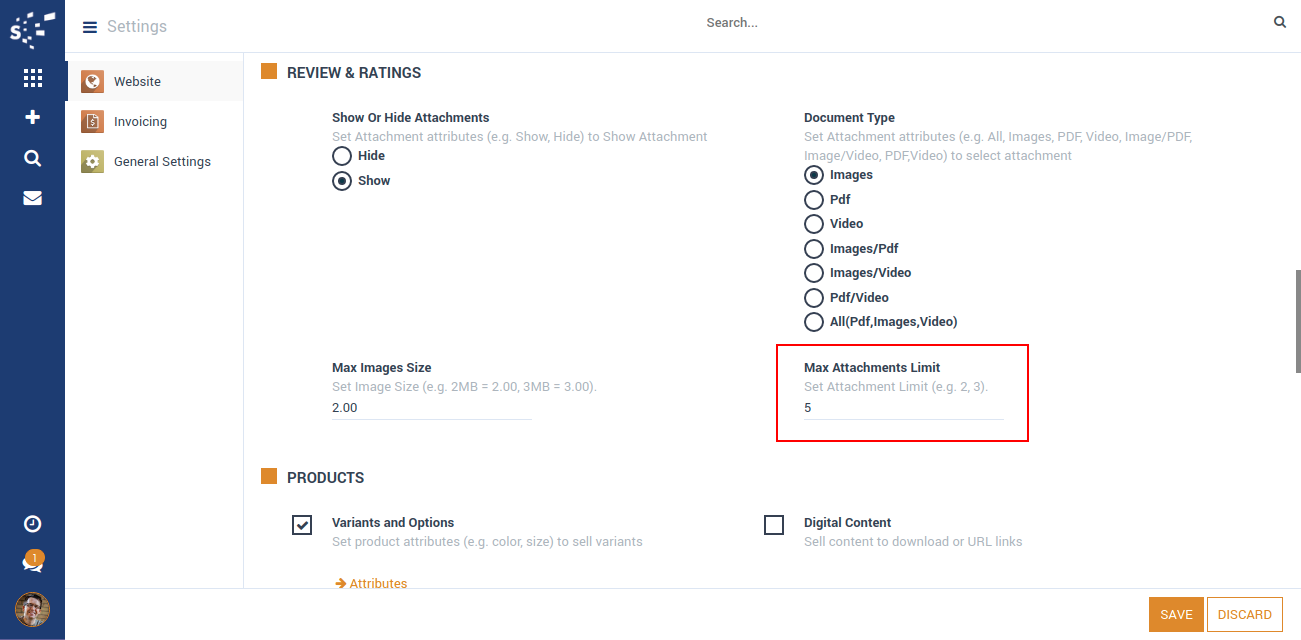Open the General Settings tab
1301x640 pixels.
162,162
